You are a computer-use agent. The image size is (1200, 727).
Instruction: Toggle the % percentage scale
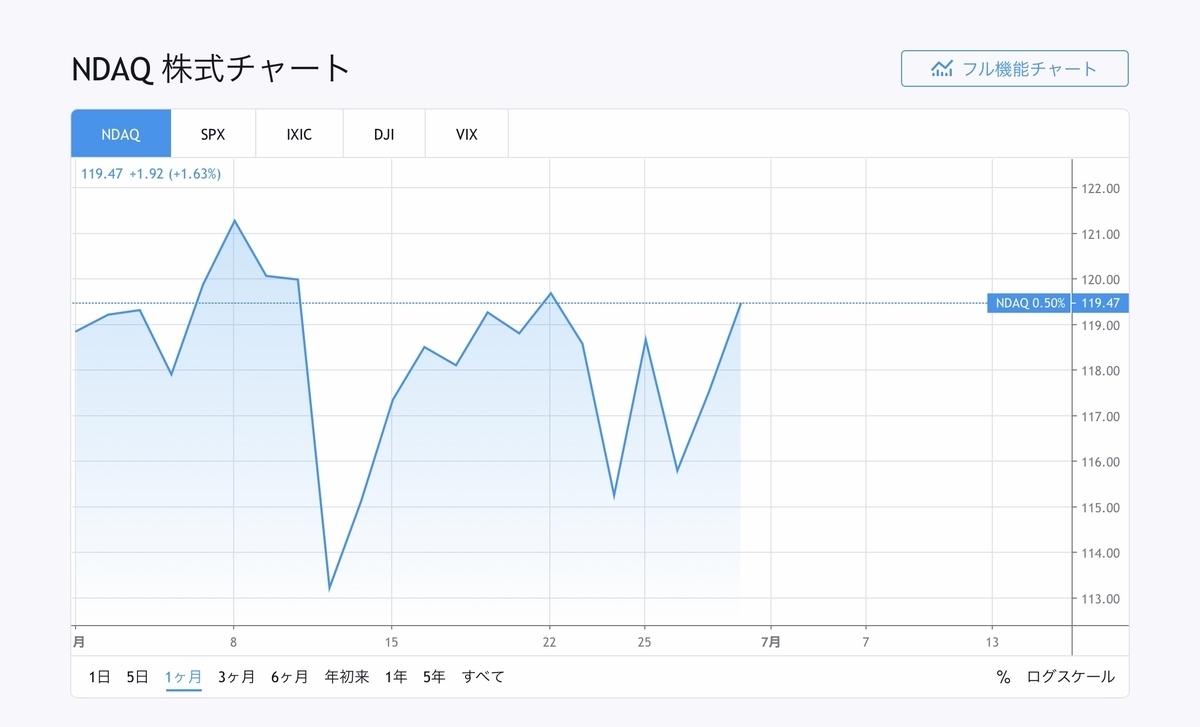pyautogui.click(x=1003, y=677)
